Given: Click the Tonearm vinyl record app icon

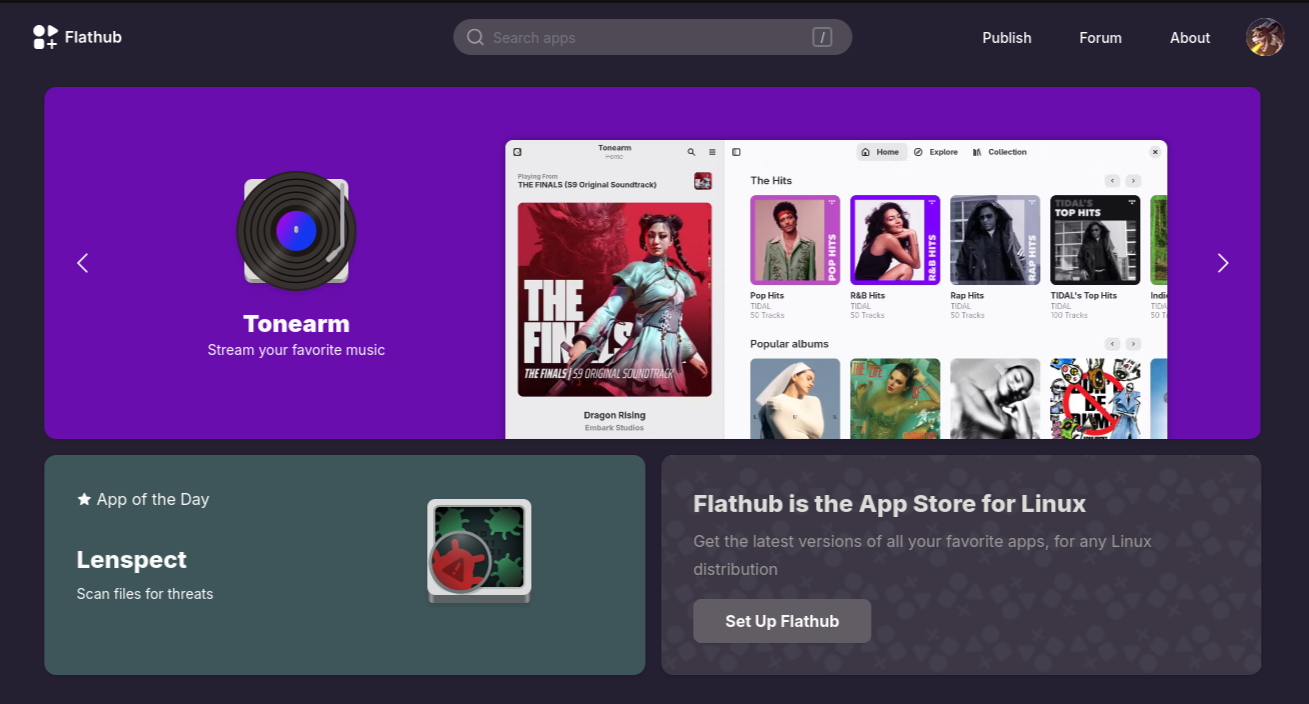Looking at the screenshot, I should [x=296, y=231].
